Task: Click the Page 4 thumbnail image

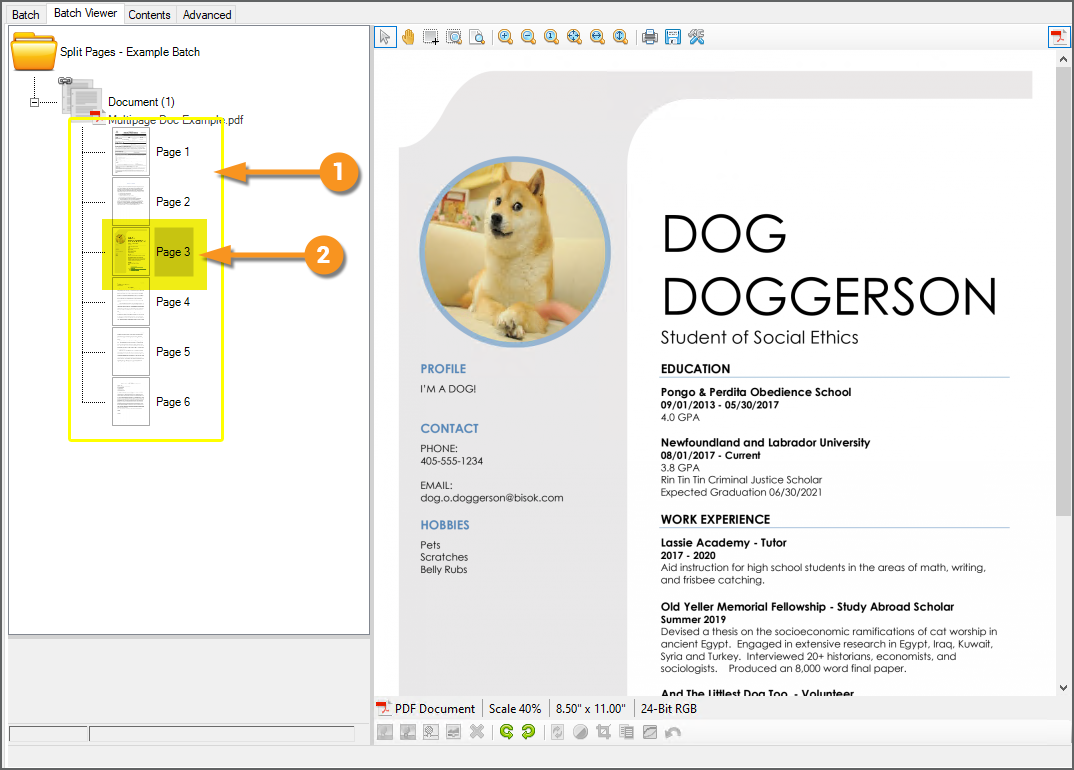Action: (131, 301)
